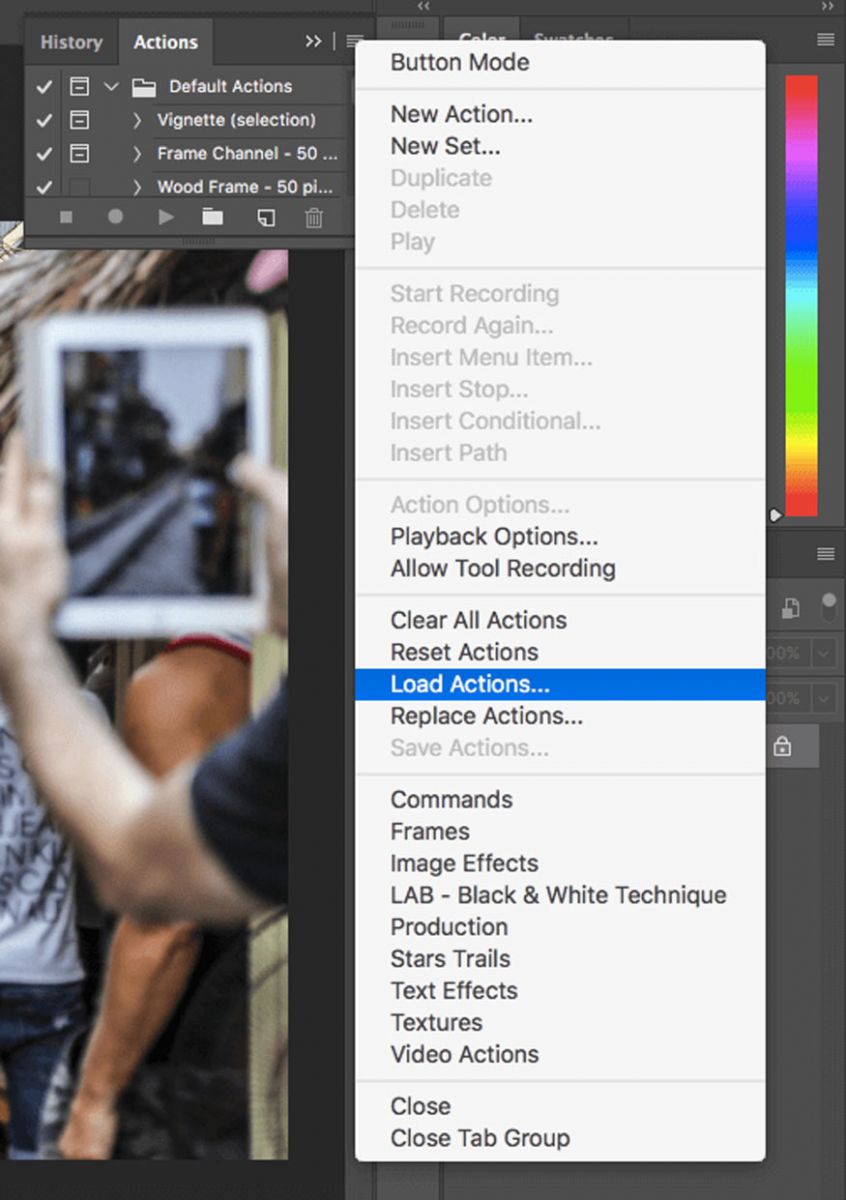Open the layer opacity dropdown arrow

tap(823, 653)
